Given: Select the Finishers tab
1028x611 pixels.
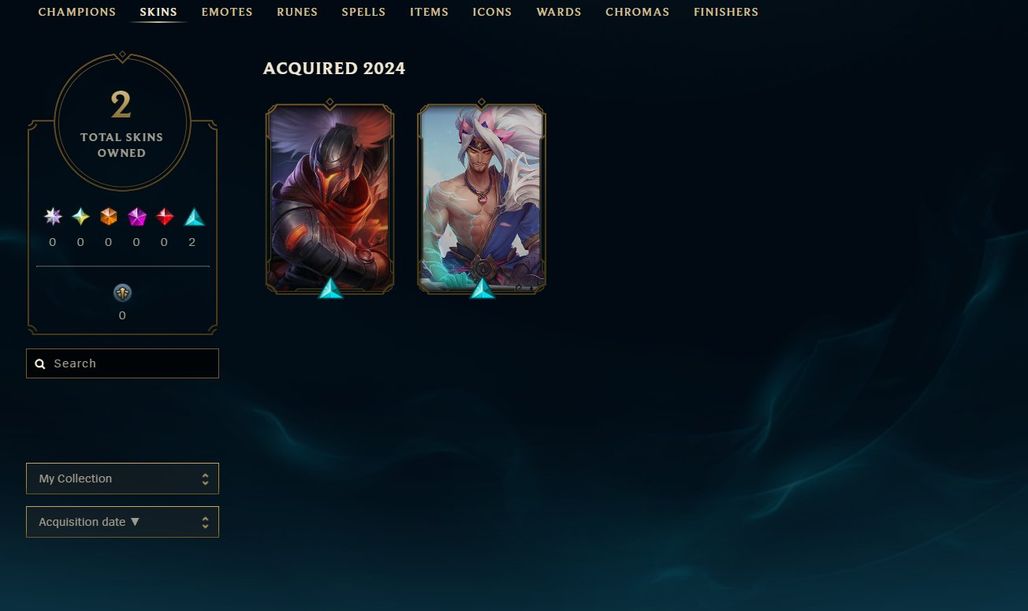Looking at the screenshot, I should click(x=726, y=12).
